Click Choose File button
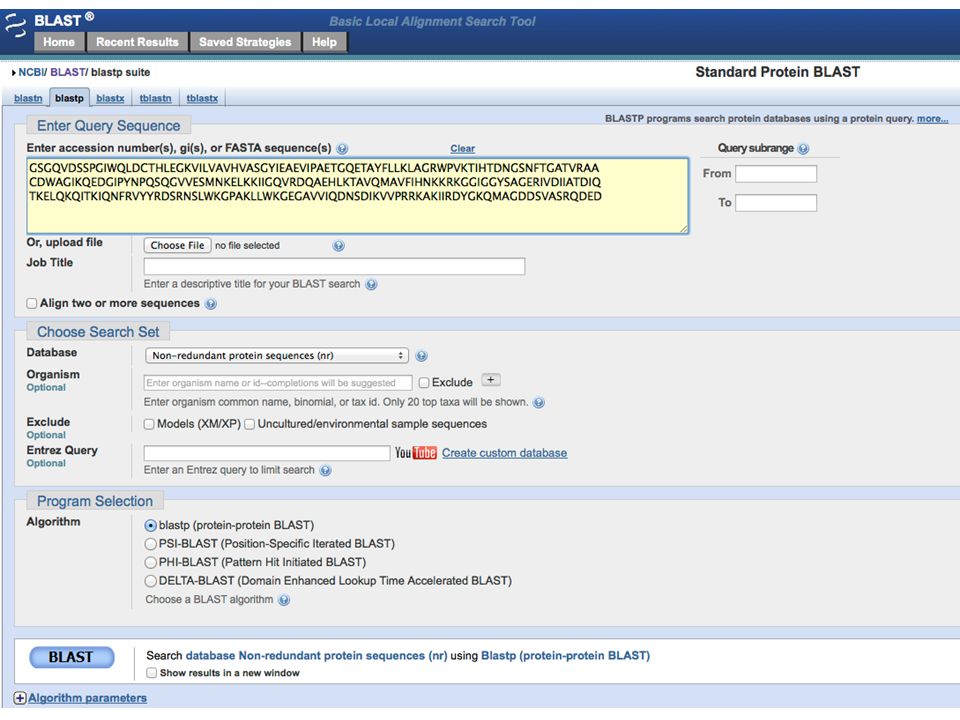The height and width of the screenshot is (720, 960). coord(178,246)
